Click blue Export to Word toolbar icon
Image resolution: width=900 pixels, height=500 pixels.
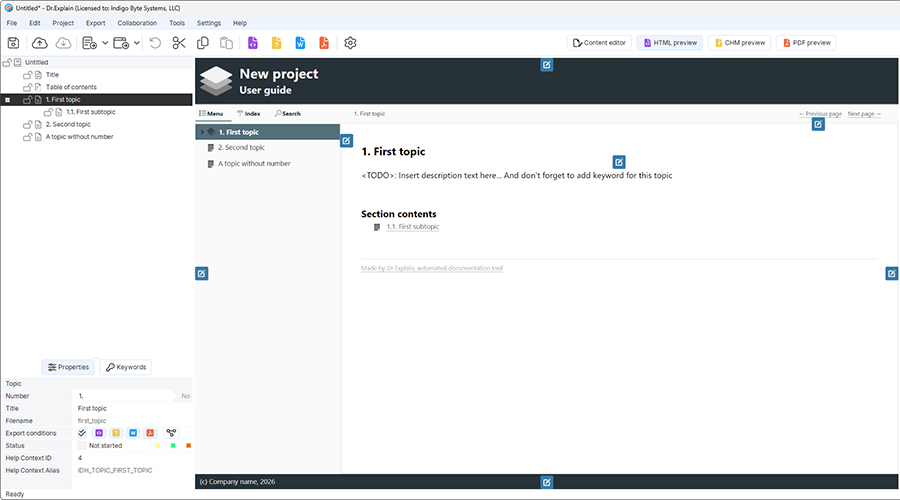point(300,43)
